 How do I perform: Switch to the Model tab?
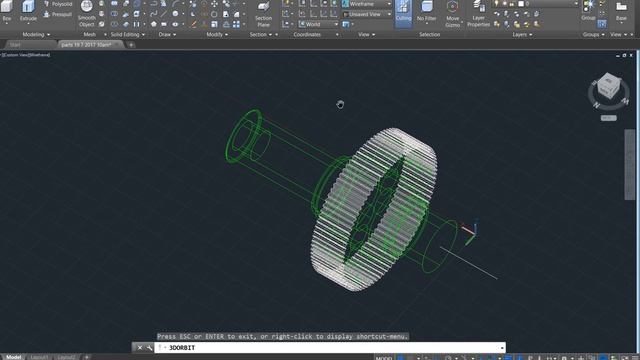pyautogui.click(x=13, y=357)
